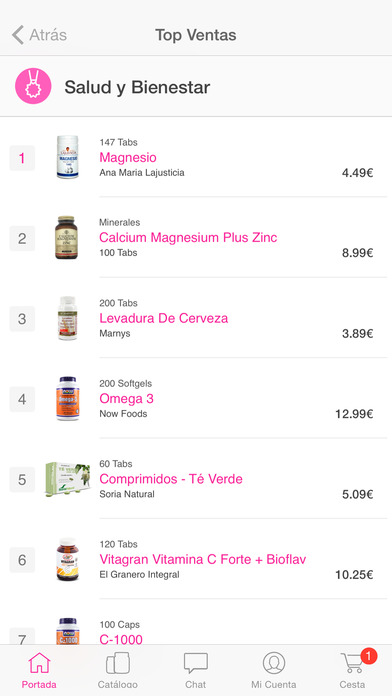Tap the Omega 3 bottle thumbnail
The height and width of the screenshot is (696, 392).
pos(67,399)
